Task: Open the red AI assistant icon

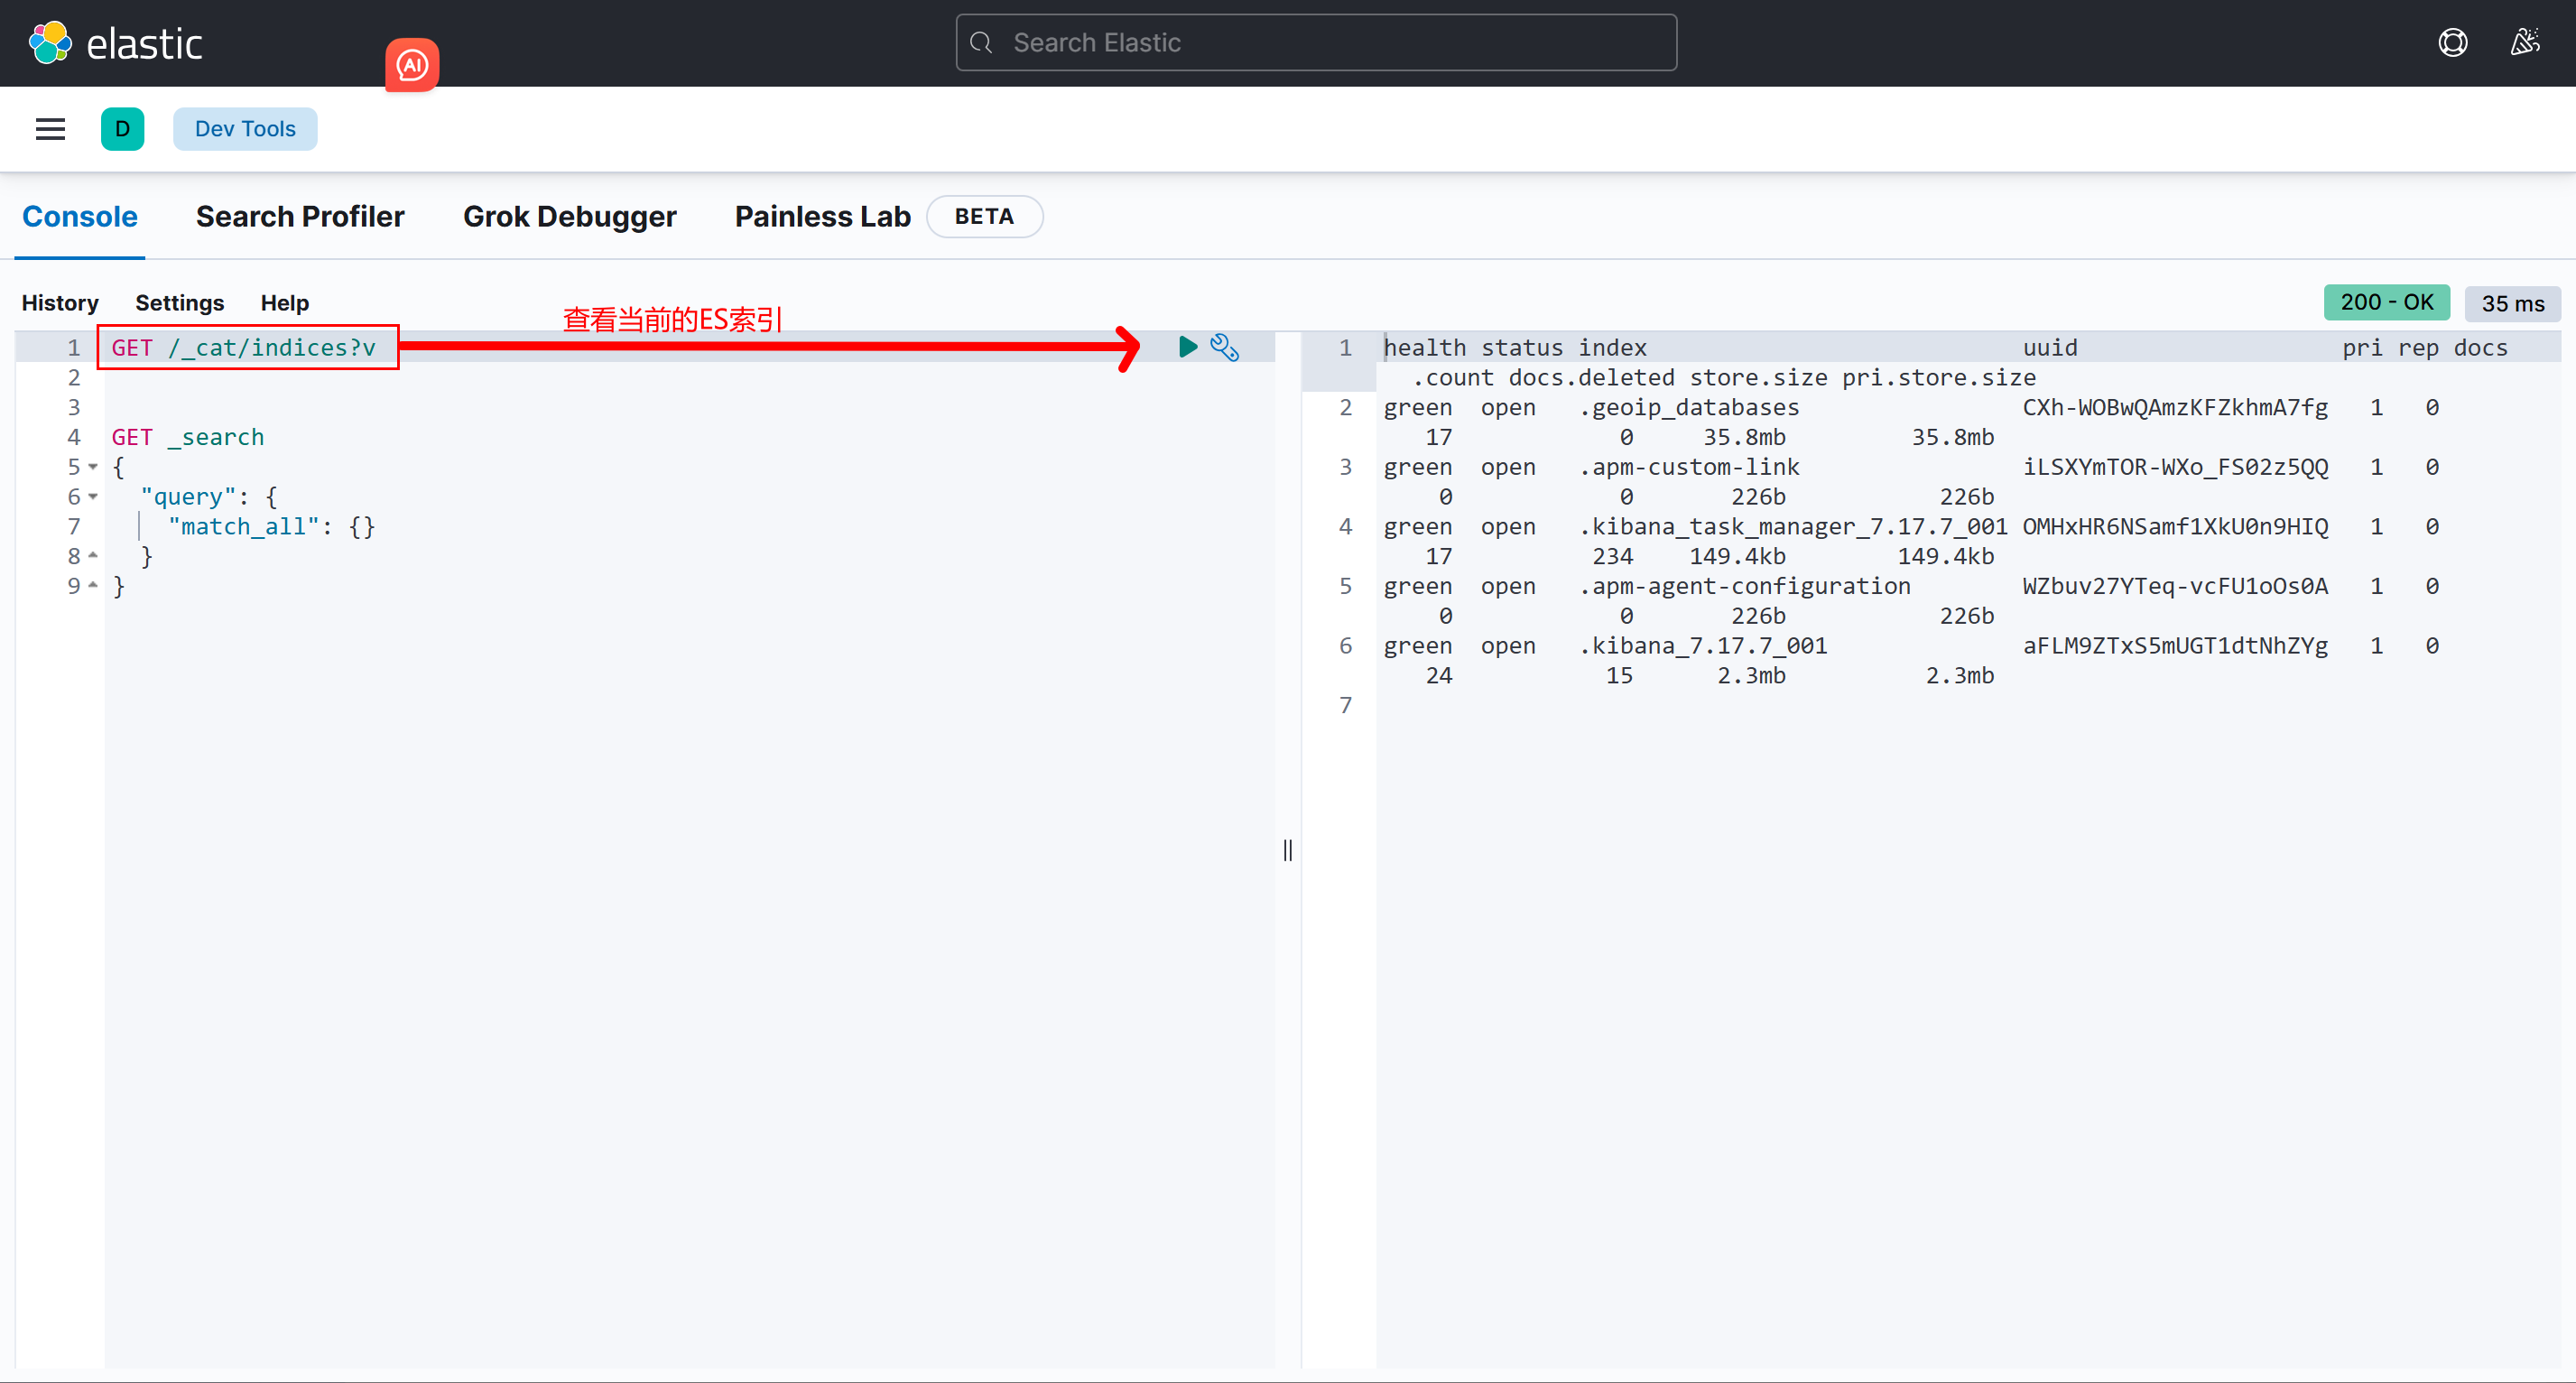Action: coord(412,65)
